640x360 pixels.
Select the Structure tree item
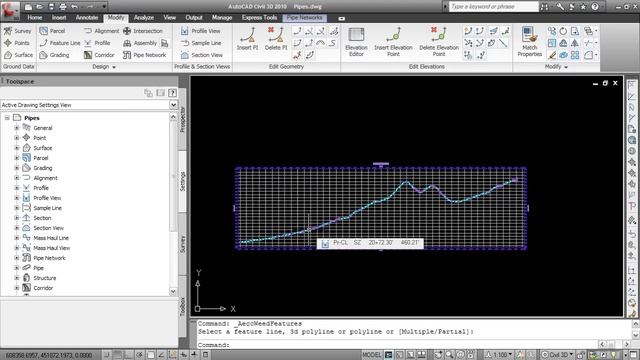point(44,278)
